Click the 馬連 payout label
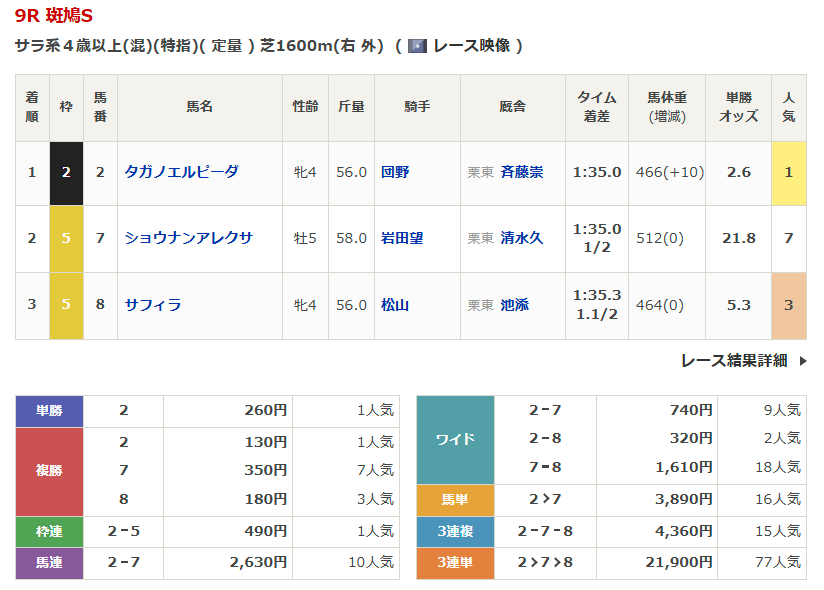This screenshot has width=824, height=590. [x=49, y=563]
